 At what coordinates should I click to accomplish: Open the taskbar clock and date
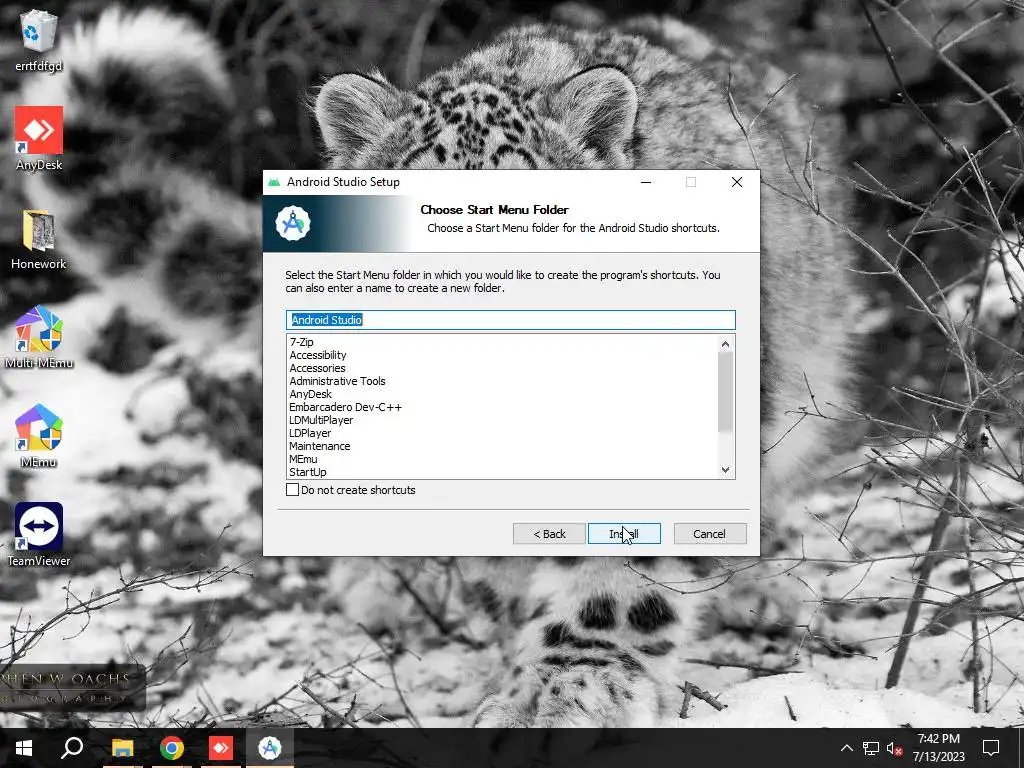point(938,748)
